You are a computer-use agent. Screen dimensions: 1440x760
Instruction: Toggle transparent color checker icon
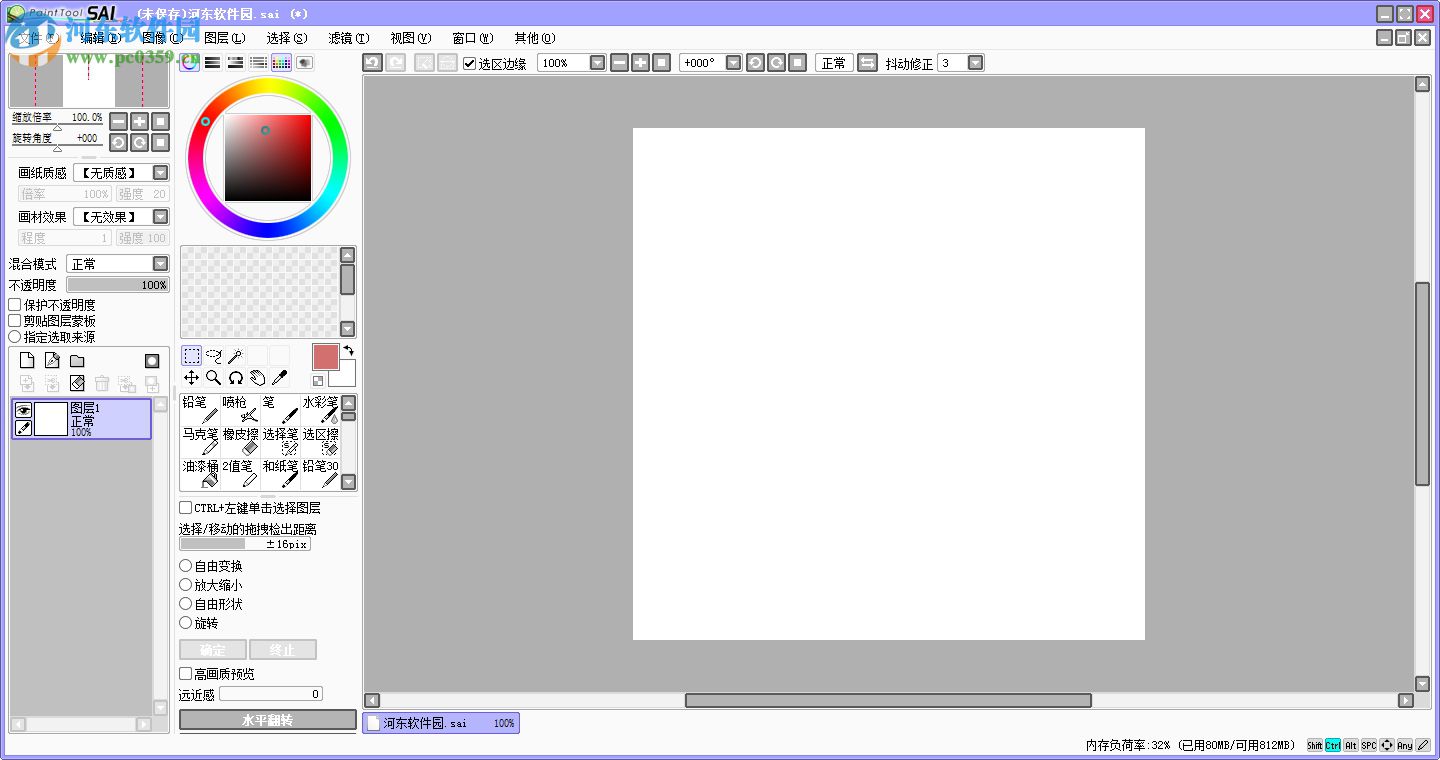point(318,380)
